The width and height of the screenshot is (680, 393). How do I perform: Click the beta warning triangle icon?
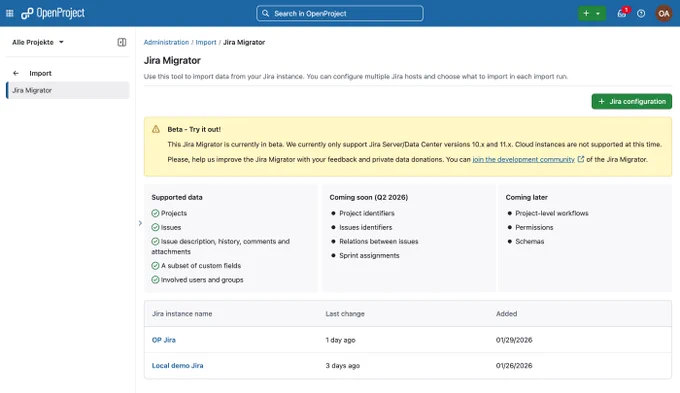point(156,129)
